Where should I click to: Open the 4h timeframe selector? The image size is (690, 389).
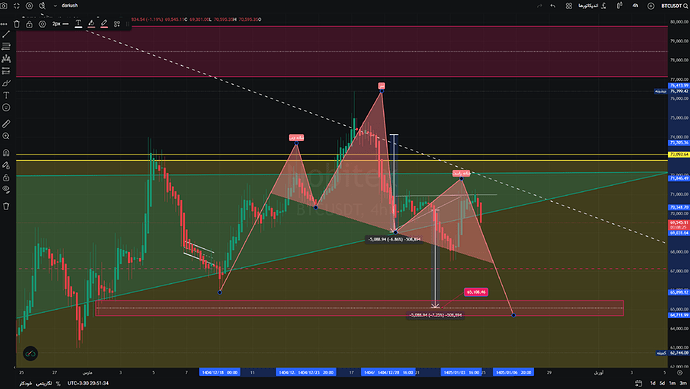635,6
